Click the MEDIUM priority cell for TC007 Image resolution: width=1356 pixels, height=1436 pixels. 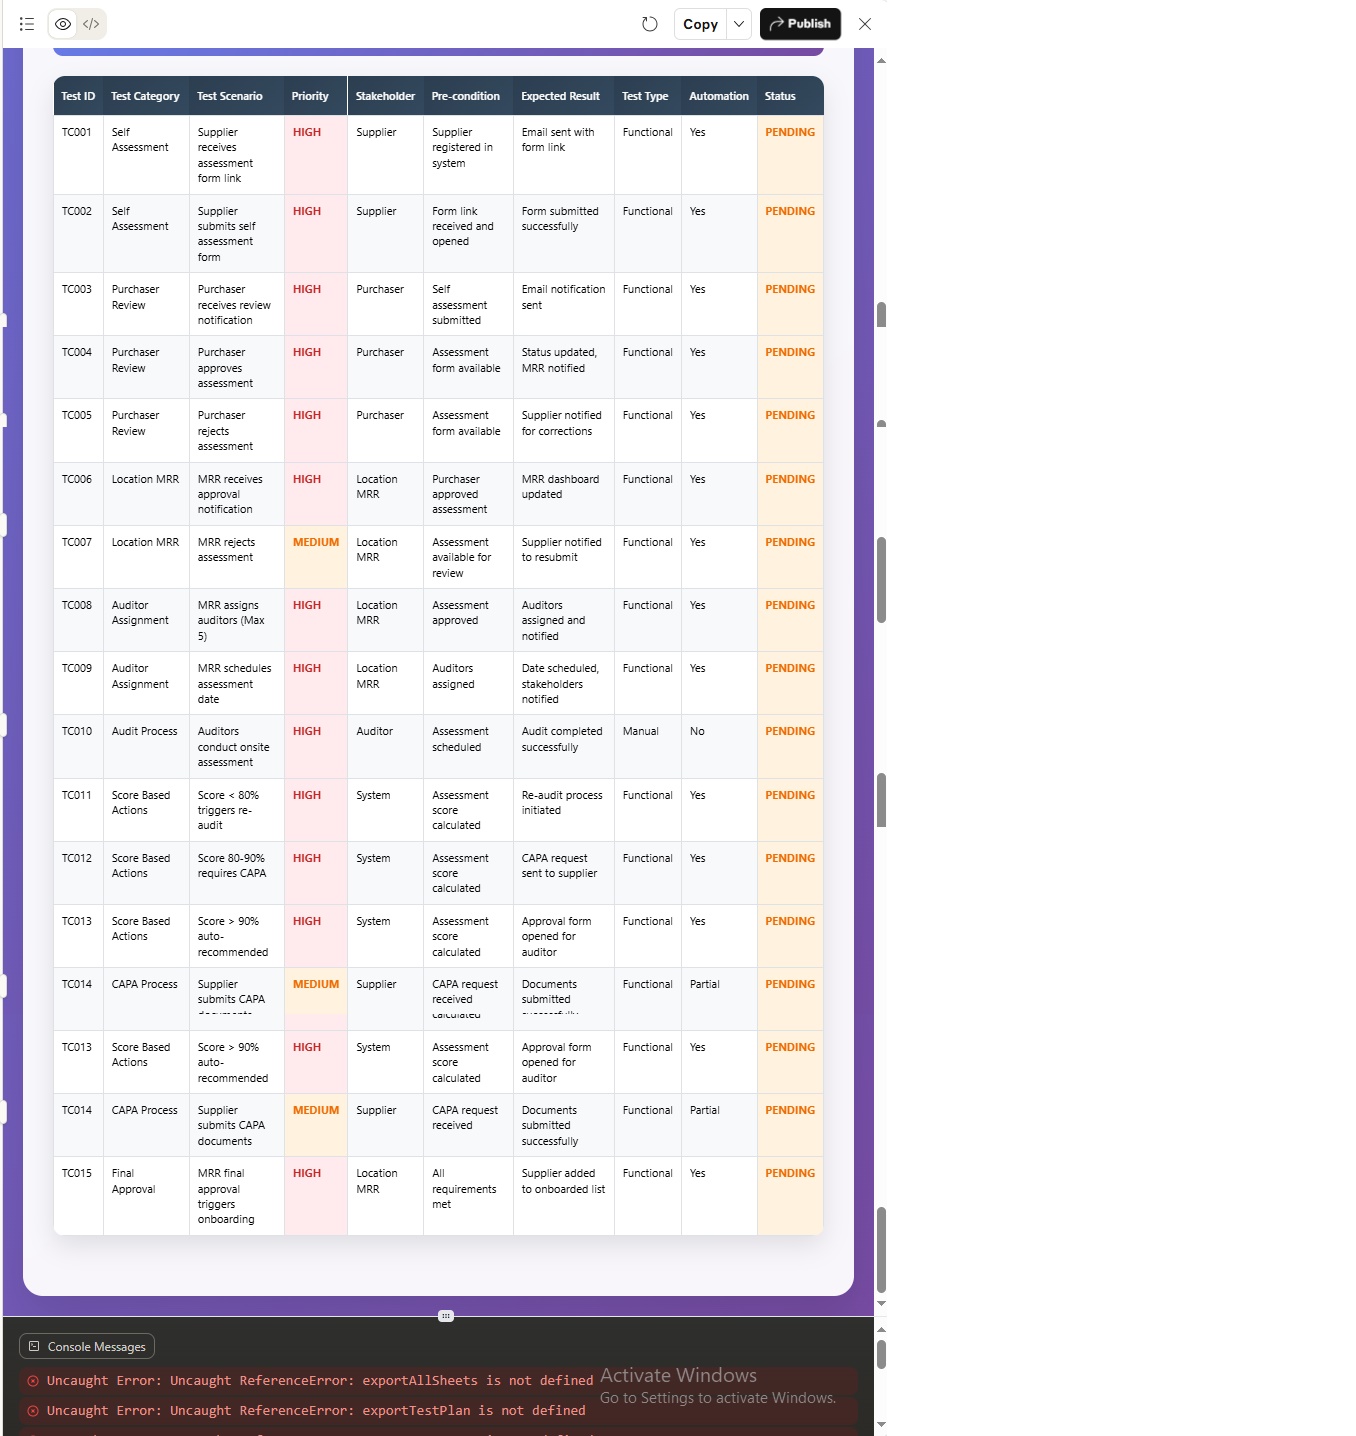[x=316, y=542]
